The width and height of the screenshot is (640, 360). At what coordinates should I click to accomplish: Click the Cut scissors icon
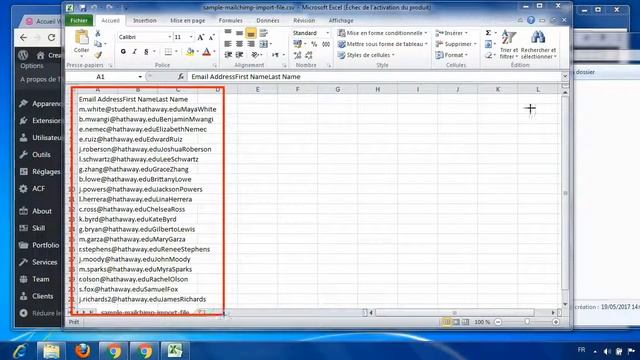click(x=98, y=33)
